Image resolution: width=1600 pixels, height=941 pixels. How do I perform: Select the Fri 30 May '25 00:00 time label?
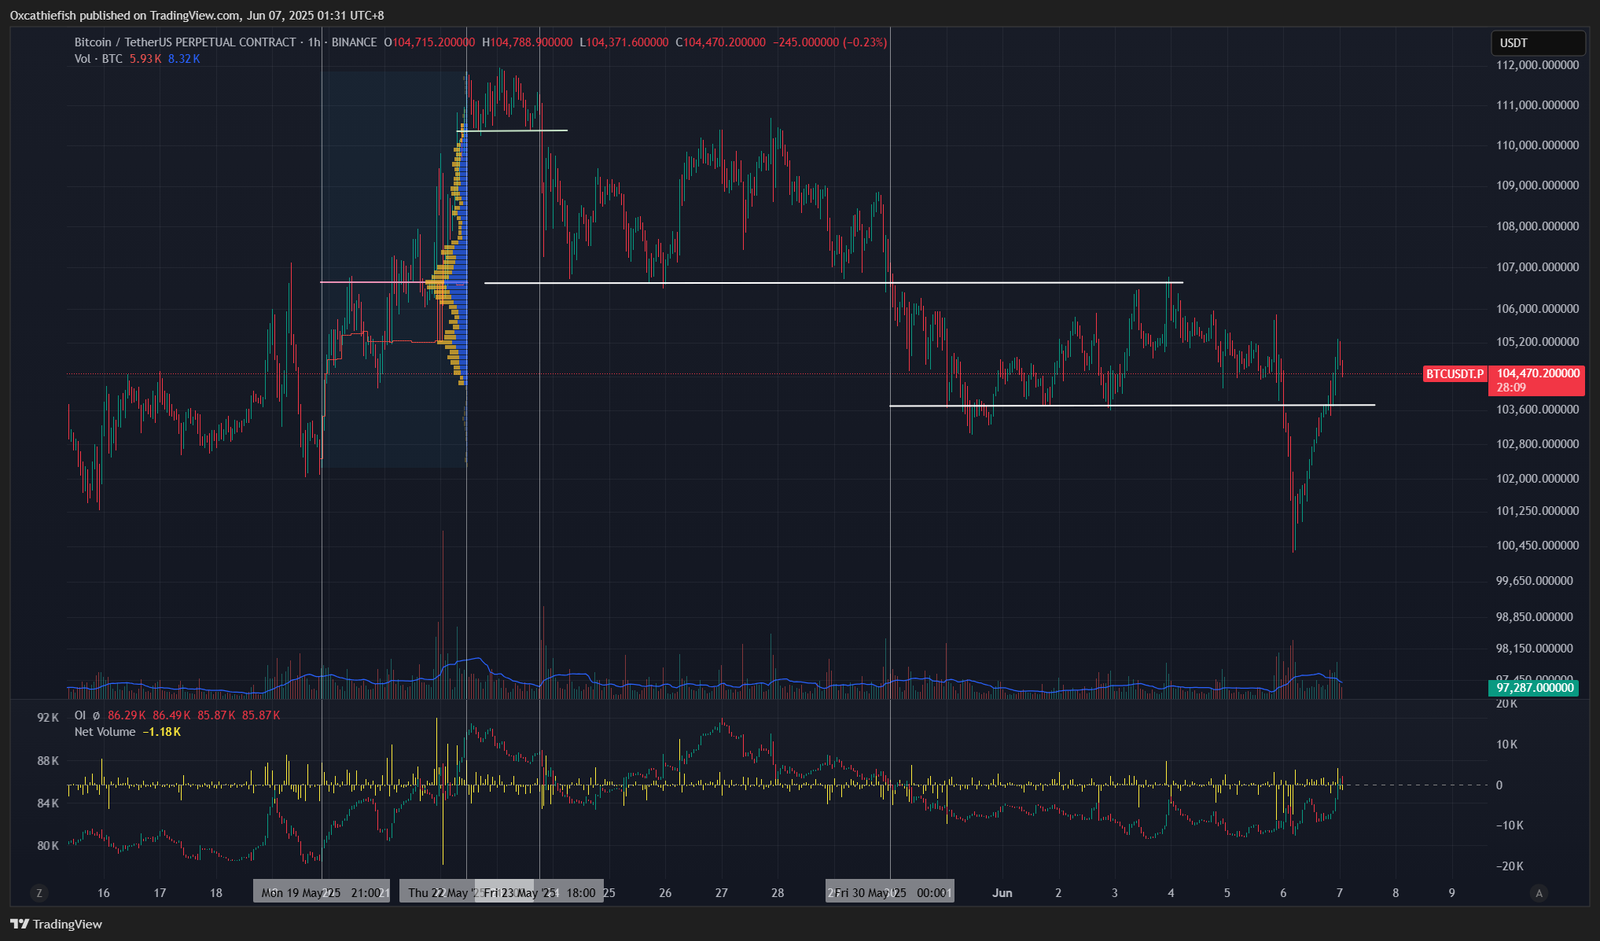(890, 892)
